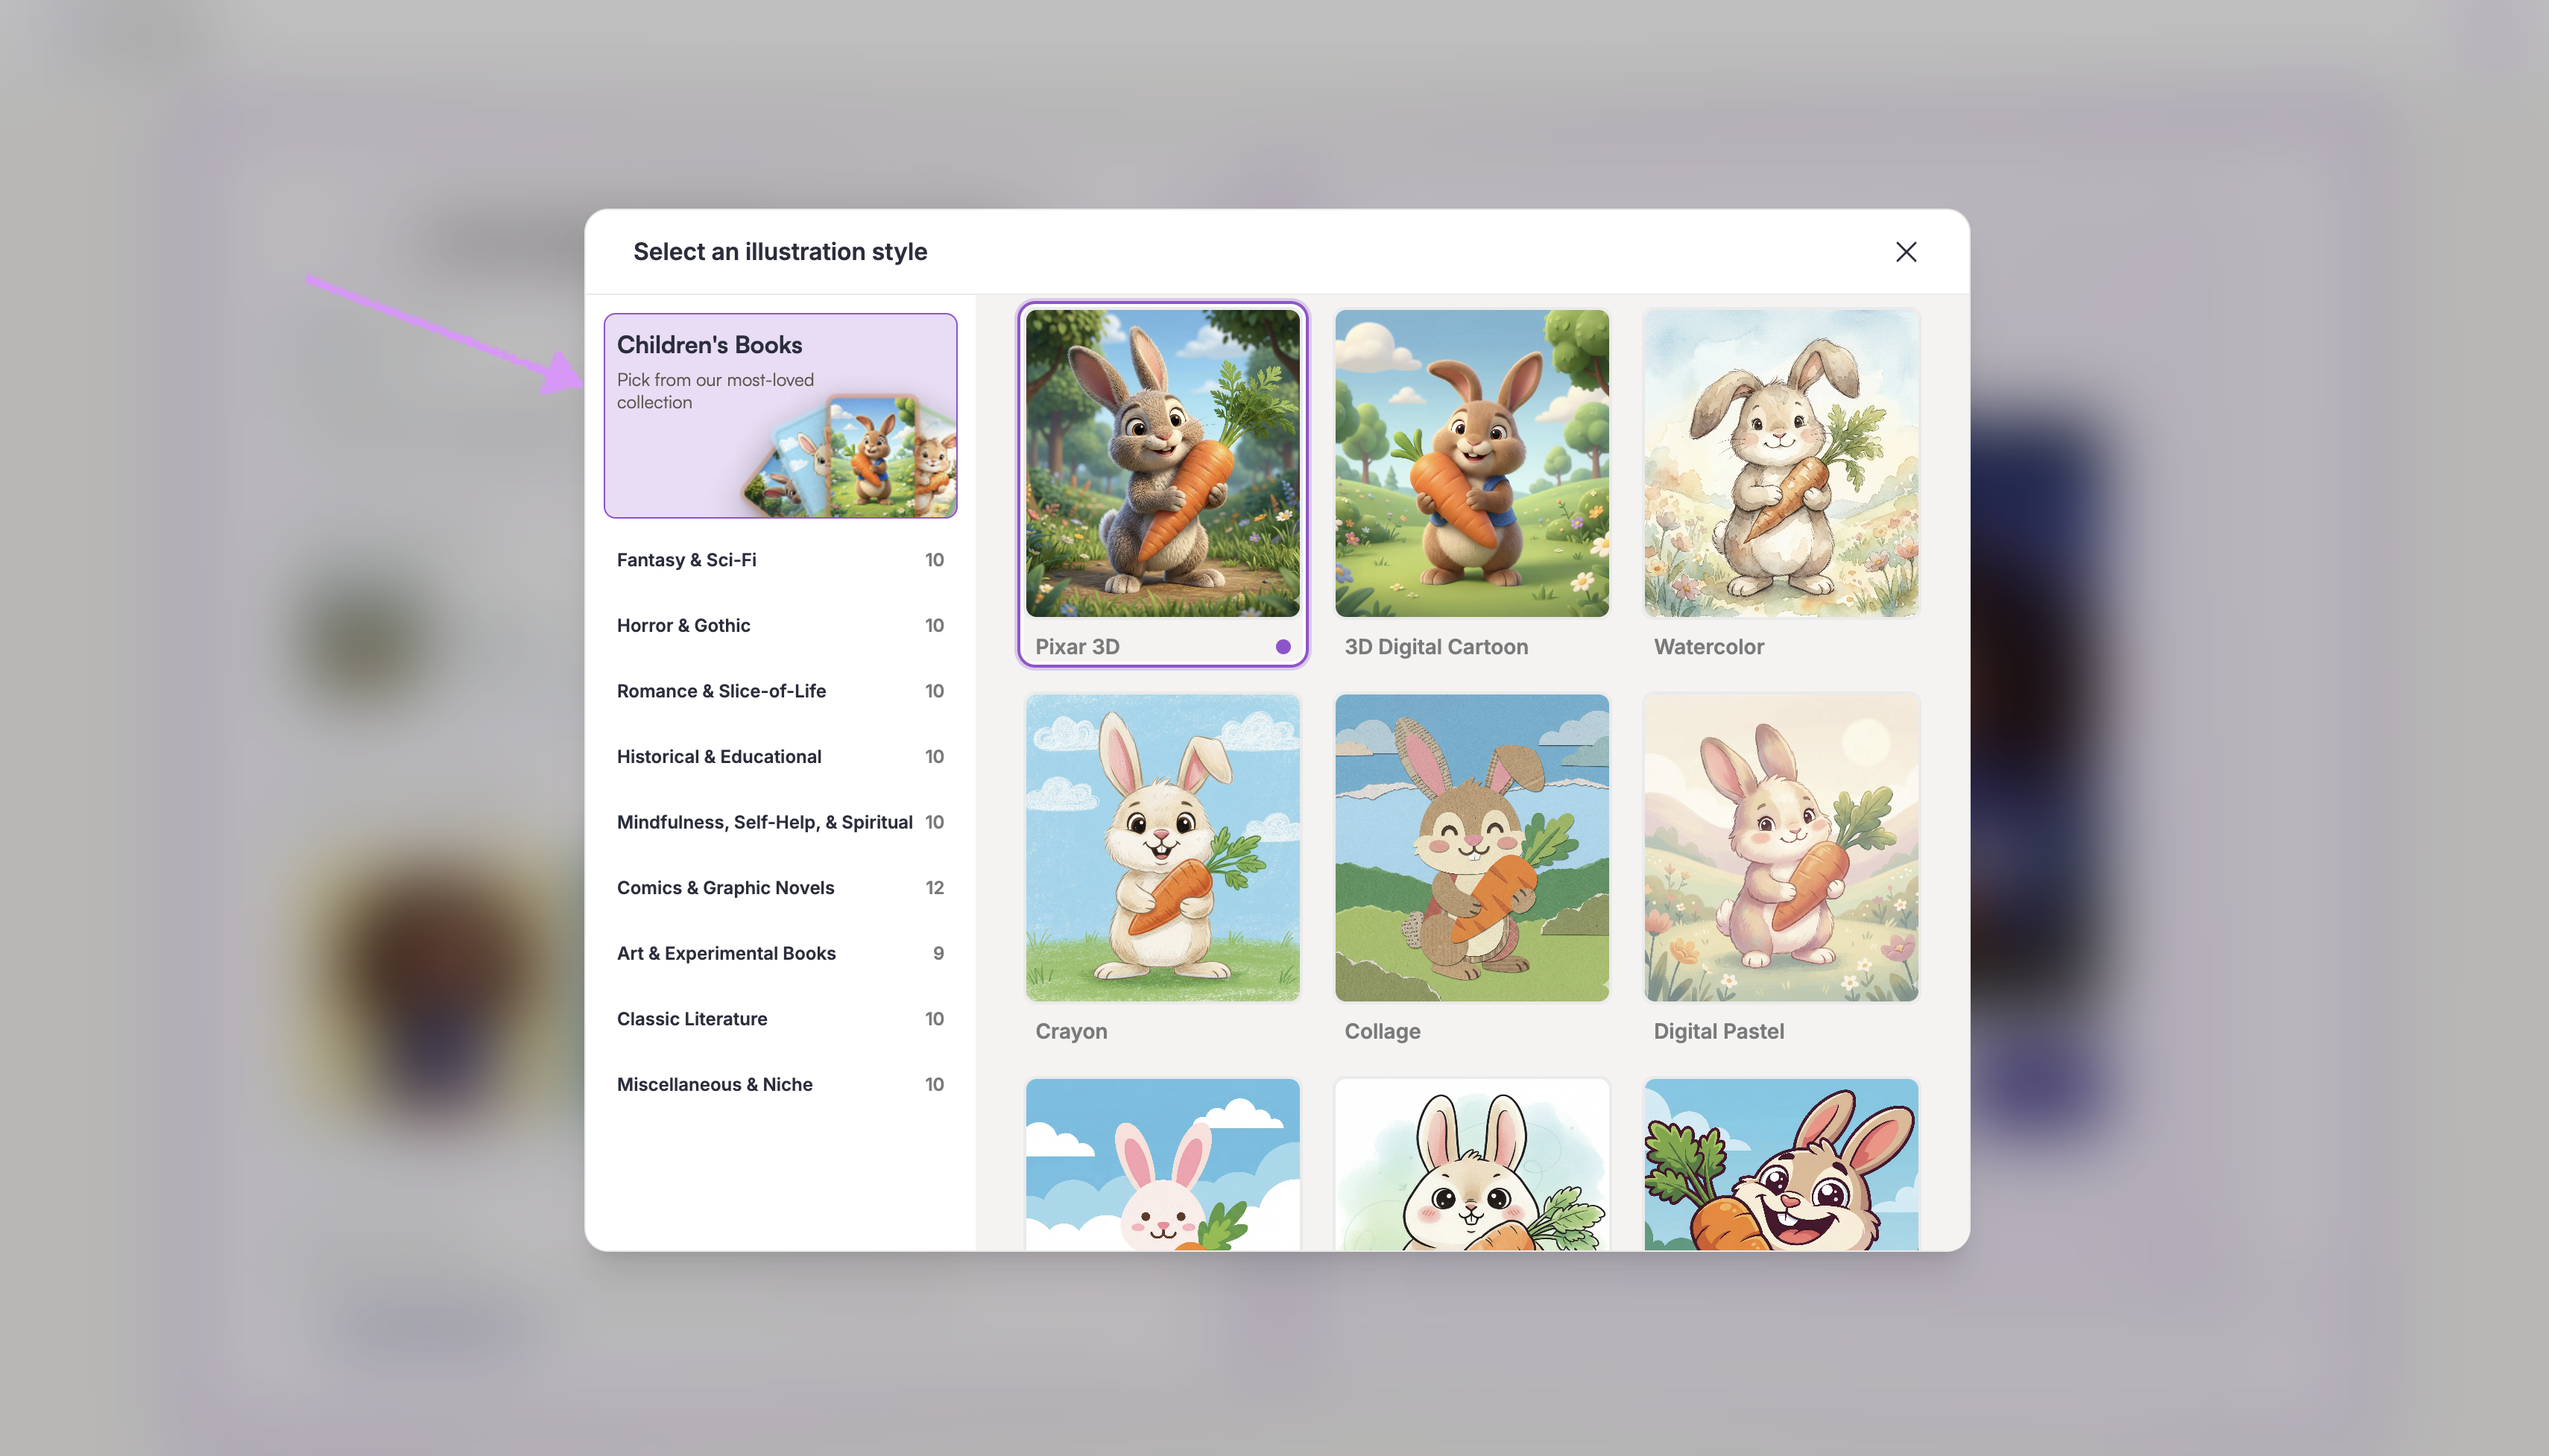The image size is (2549, 1456).
Task: Close the illustration style dialog
Action: [x=1905, y=252]
